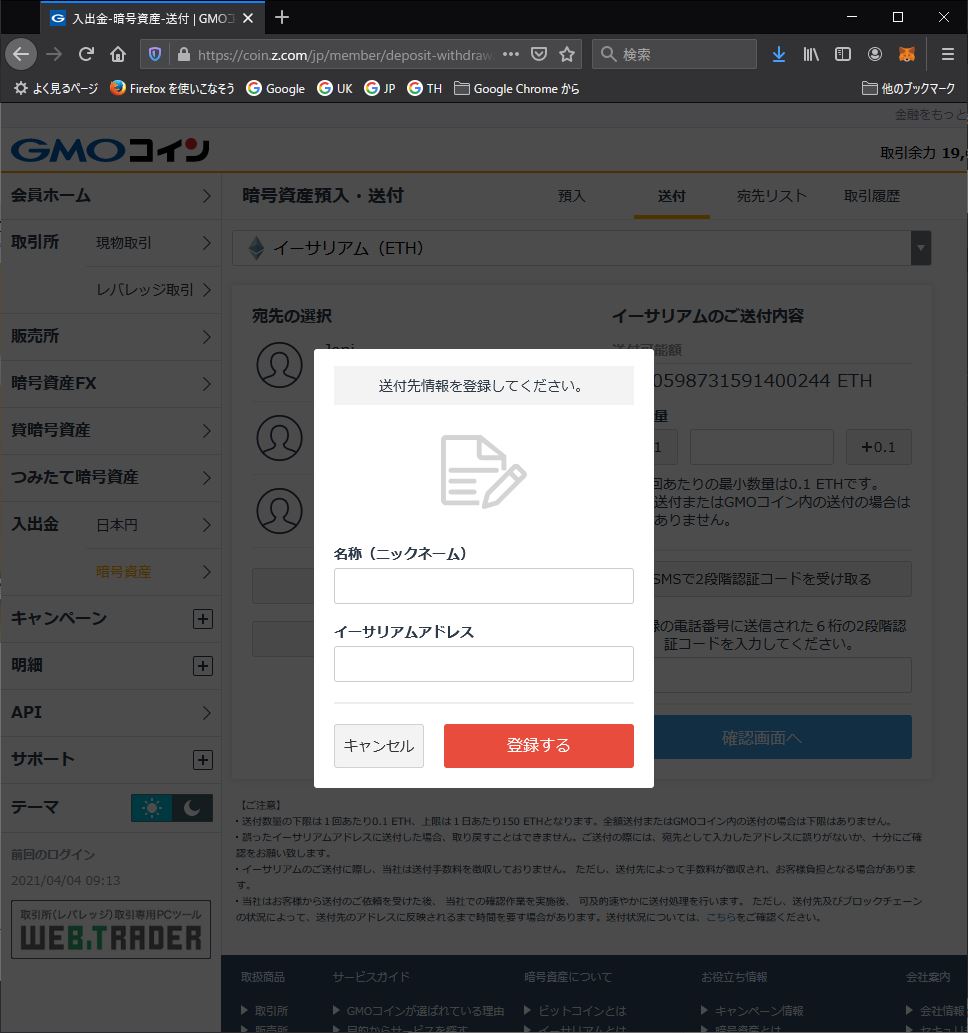The image size is (968, 1033).
Task: Click the キャンセル button in the dialog
Action: coord(379,746)
